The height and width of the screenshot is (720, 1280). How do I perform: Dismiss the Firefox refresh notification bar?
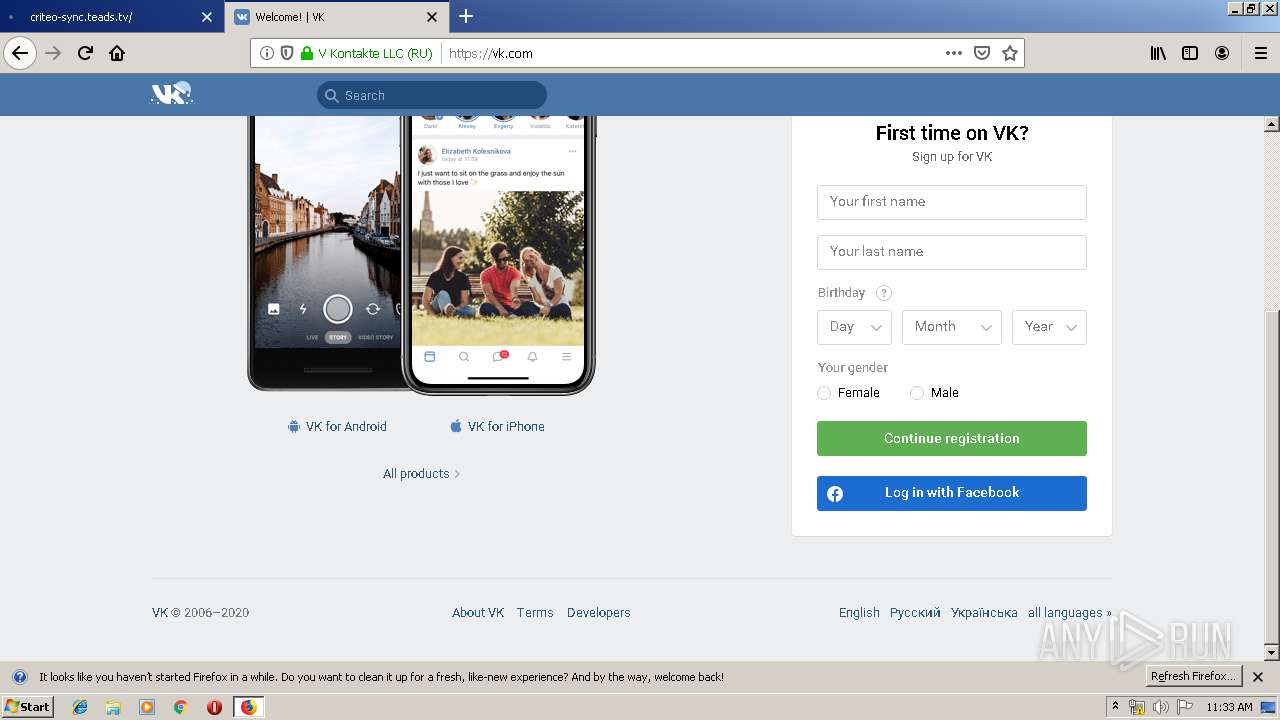pyautogui.click(x=1258, y=677)
